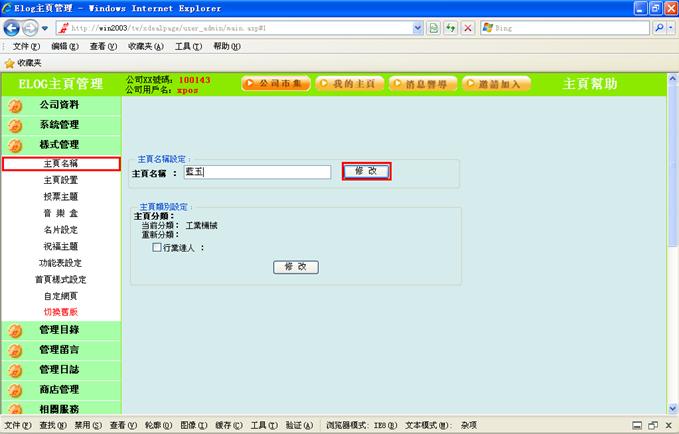Click the gear icon beside 公司資料

click(x=15, y=106)
